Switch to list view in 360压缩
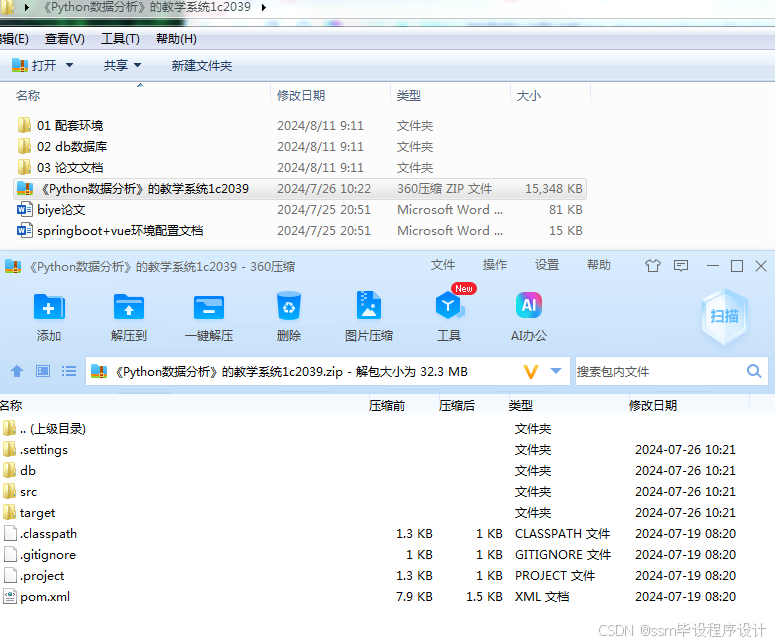Screen dimensions: 775x644 [69, 371]
